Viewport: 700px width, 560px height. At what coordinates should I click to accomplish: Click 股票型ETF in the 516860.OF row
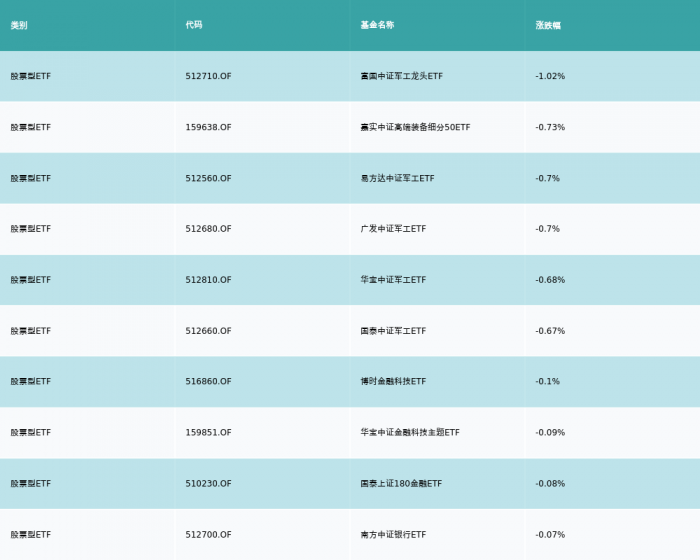(x=31, y=381)
